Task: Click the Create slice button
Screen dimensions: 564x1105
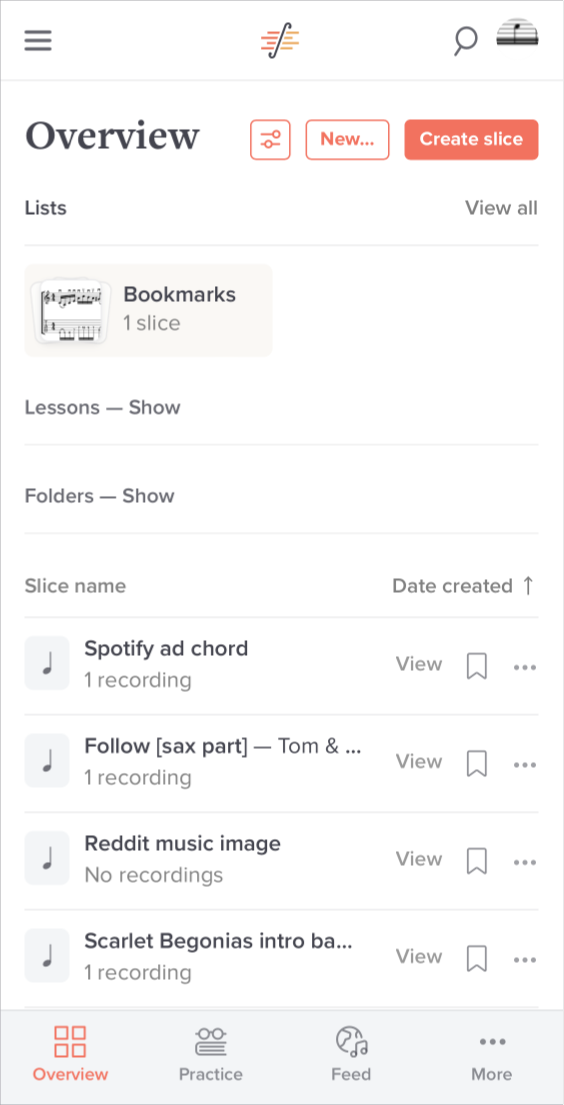Action: 472,140
